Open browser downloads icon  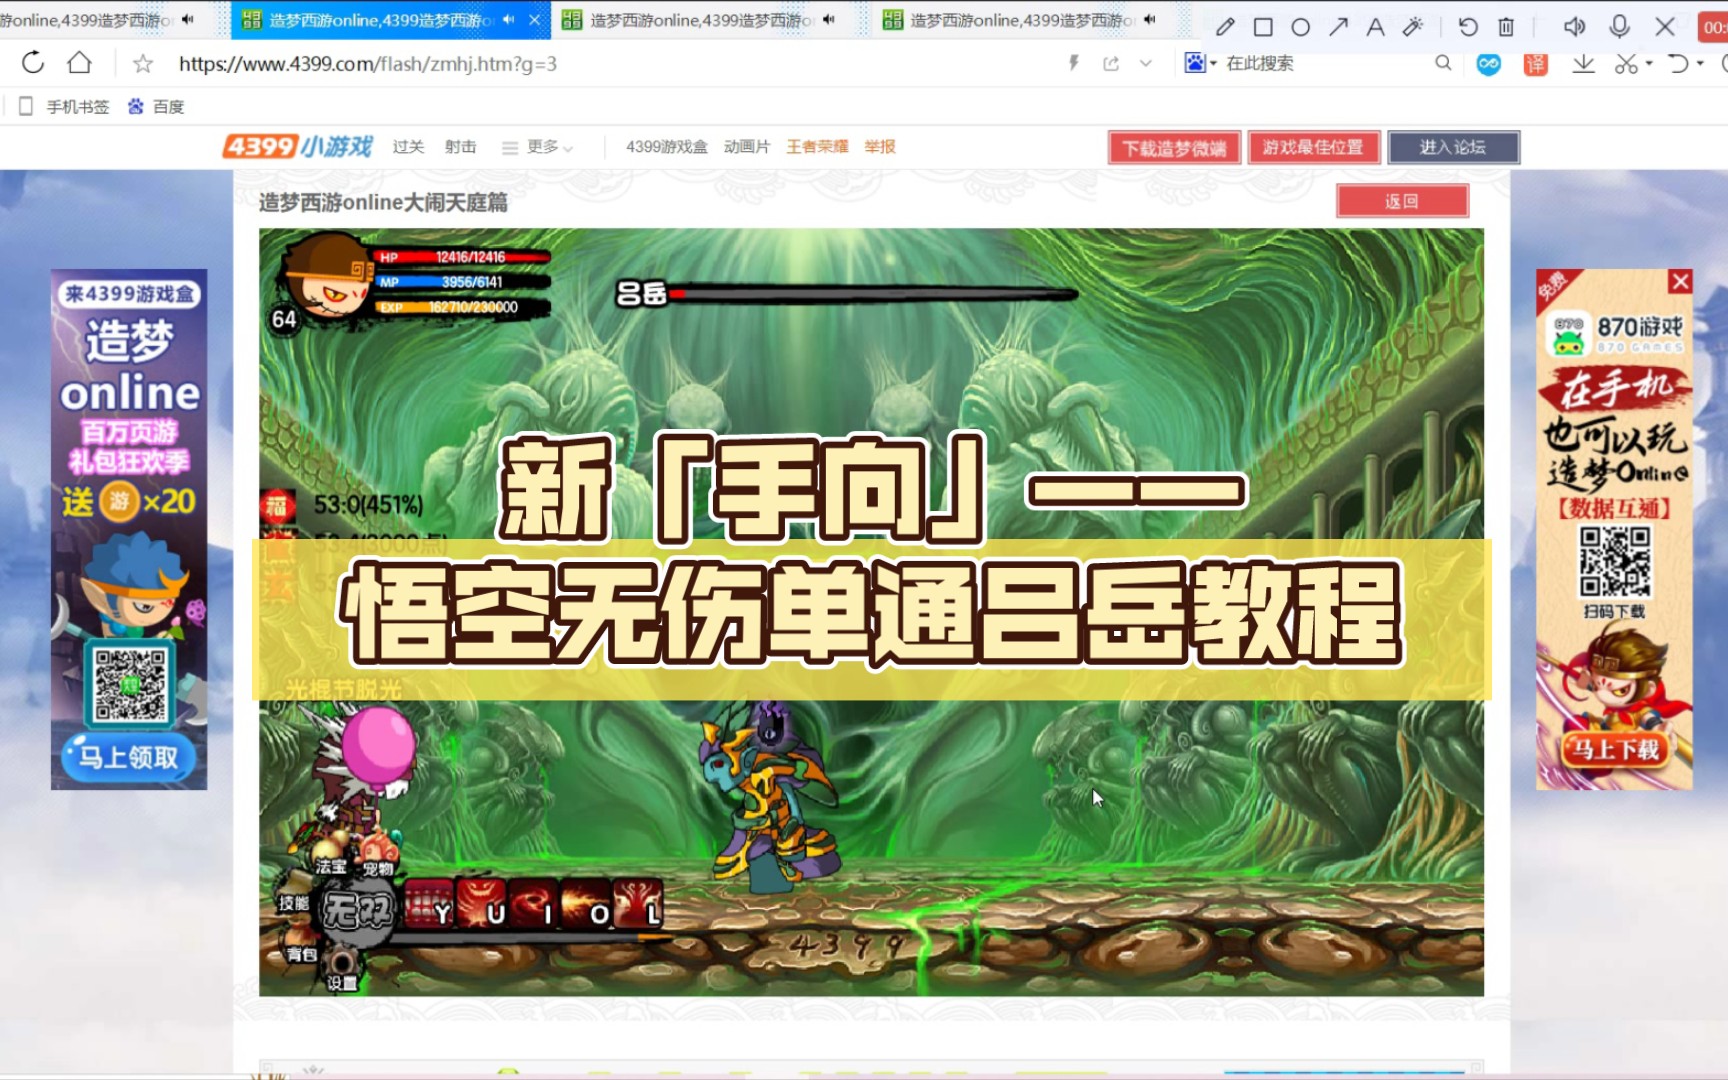click(1583, 64)
